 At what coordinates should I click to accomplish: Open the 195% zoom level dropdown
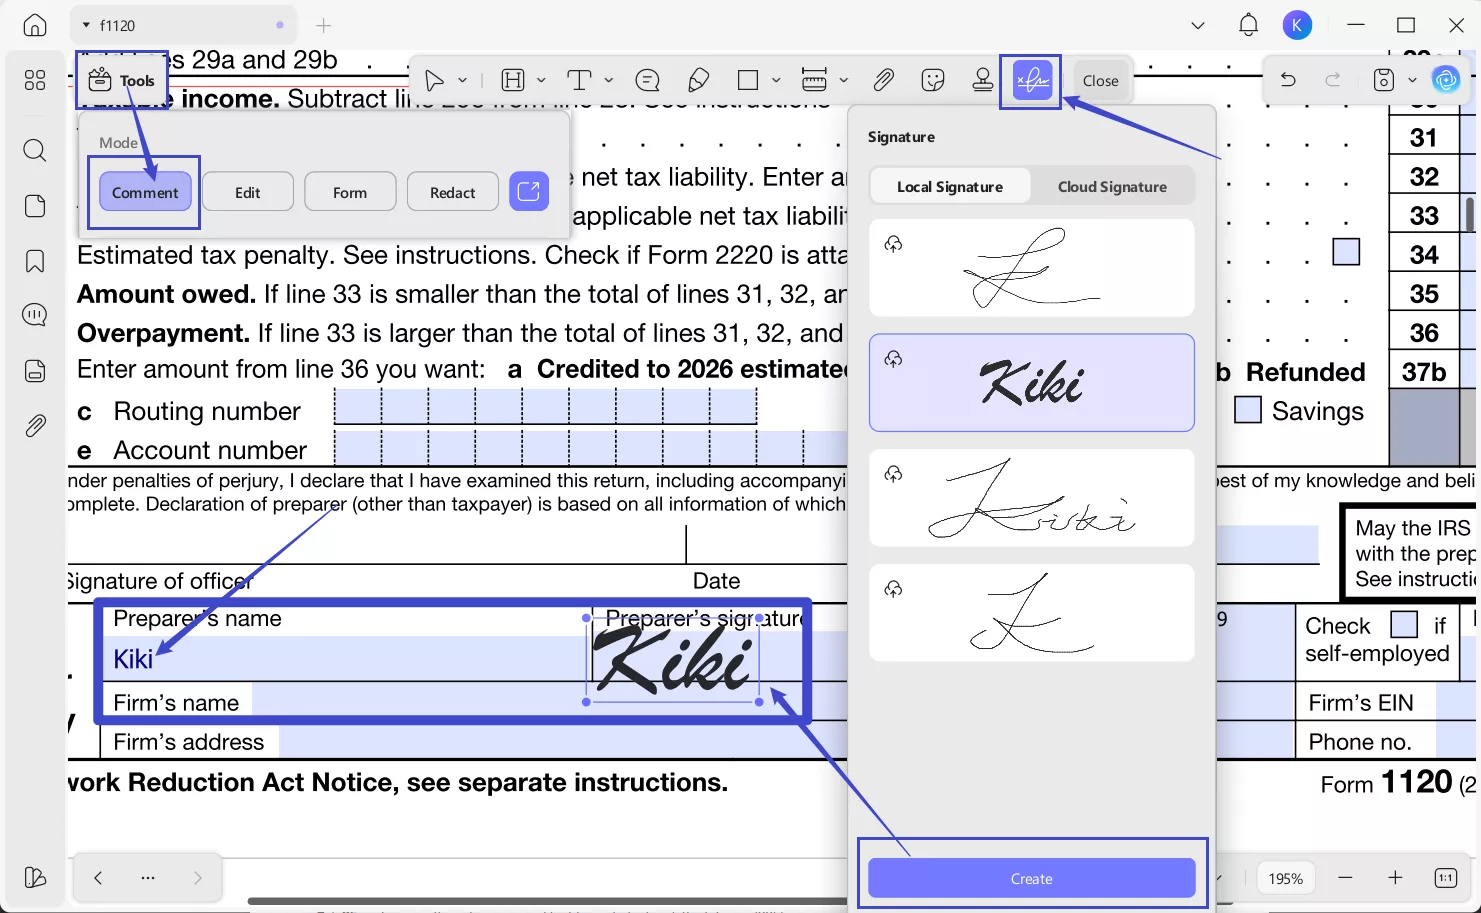[x=1285, y=877]
